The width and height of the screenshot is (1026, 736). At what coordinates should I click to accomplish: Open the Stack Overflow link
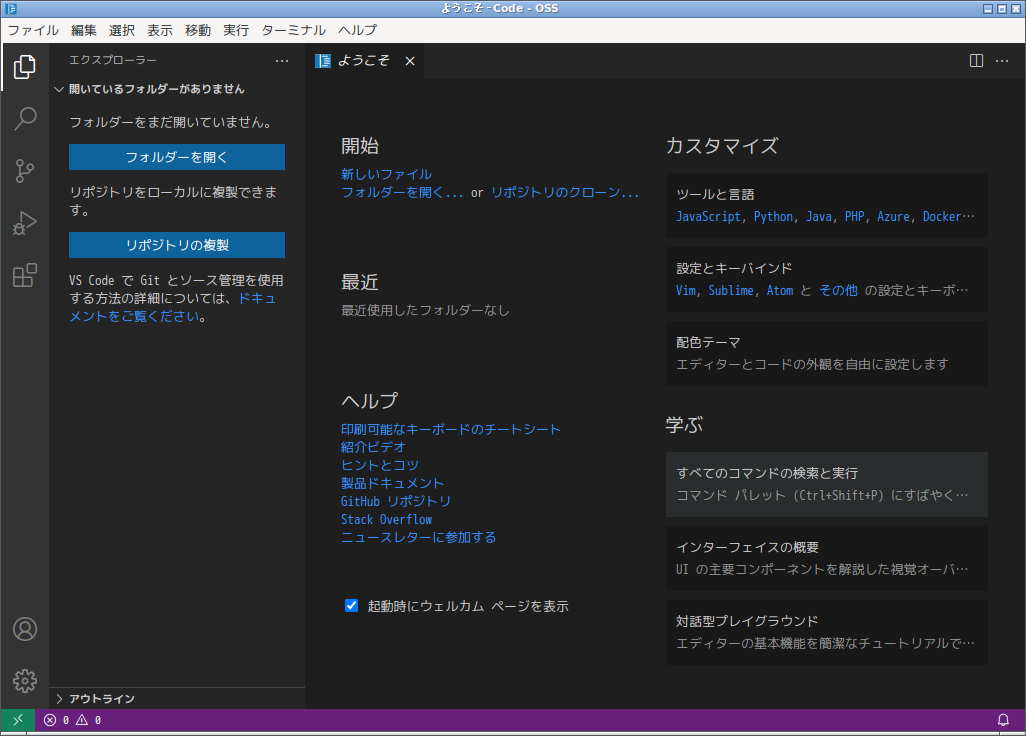coord(386,519)
